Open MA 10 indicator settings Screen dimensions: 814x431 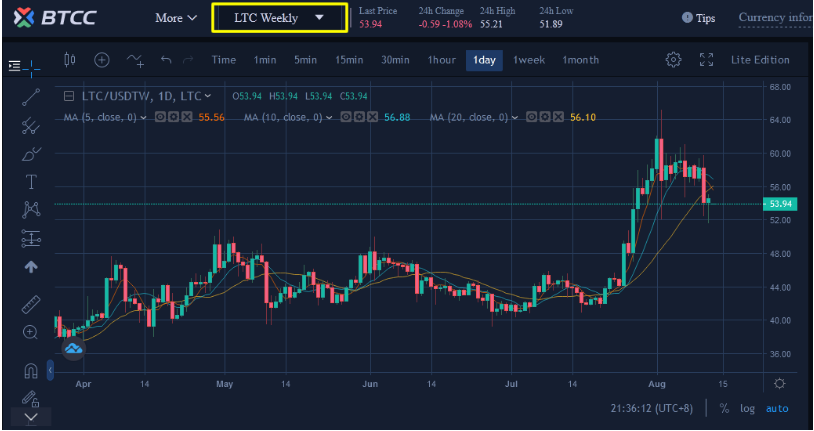pos(359,117)
